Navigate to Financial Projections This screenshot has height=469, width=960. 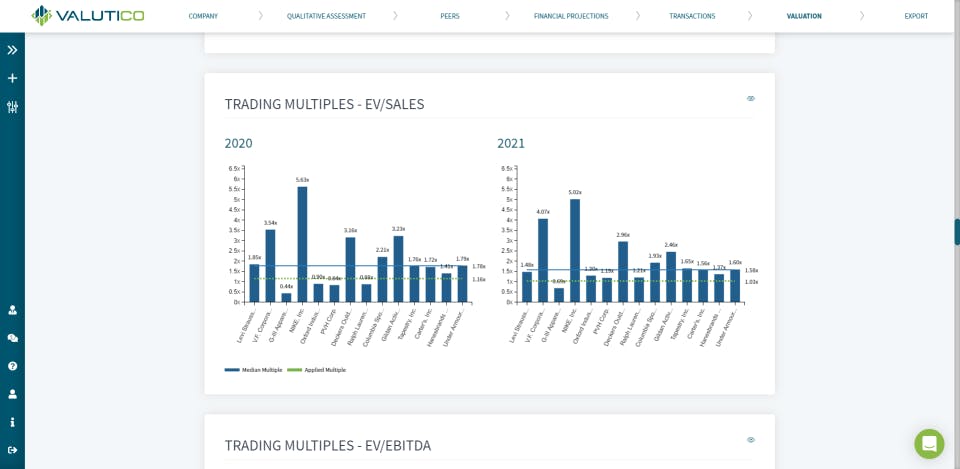[x=571, y=16]
